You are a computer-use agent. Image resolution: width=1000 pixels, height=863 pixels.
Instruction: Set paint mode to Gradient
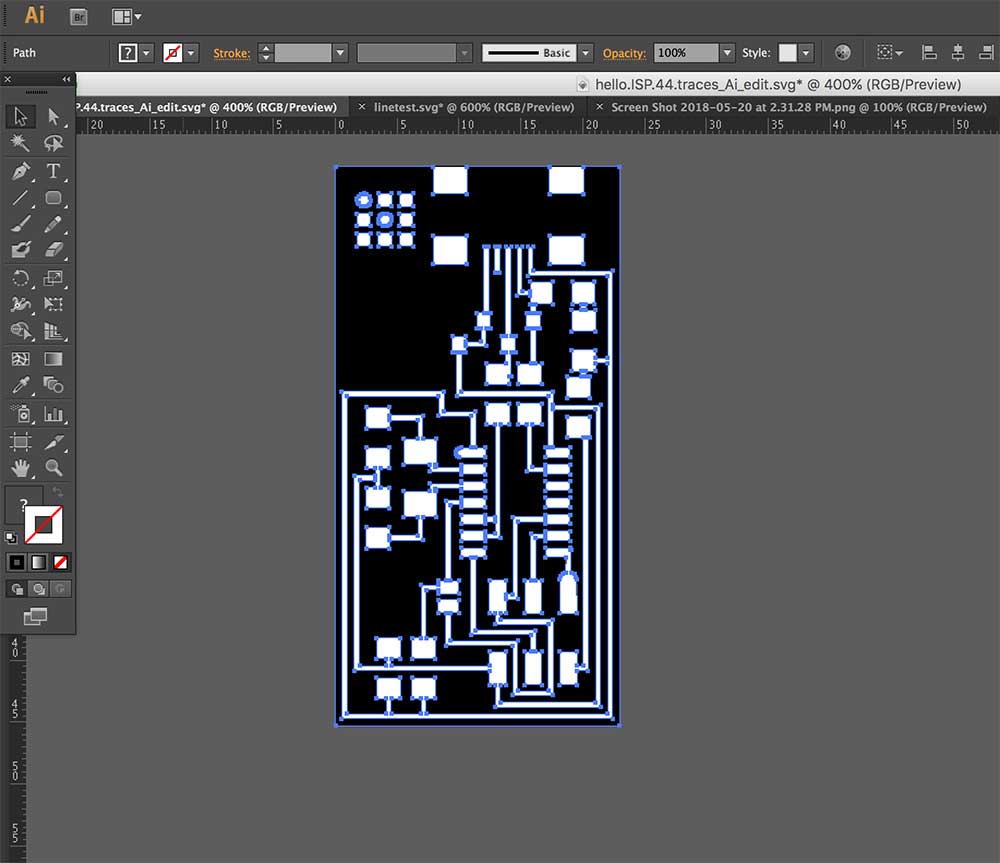click(38, 563)
